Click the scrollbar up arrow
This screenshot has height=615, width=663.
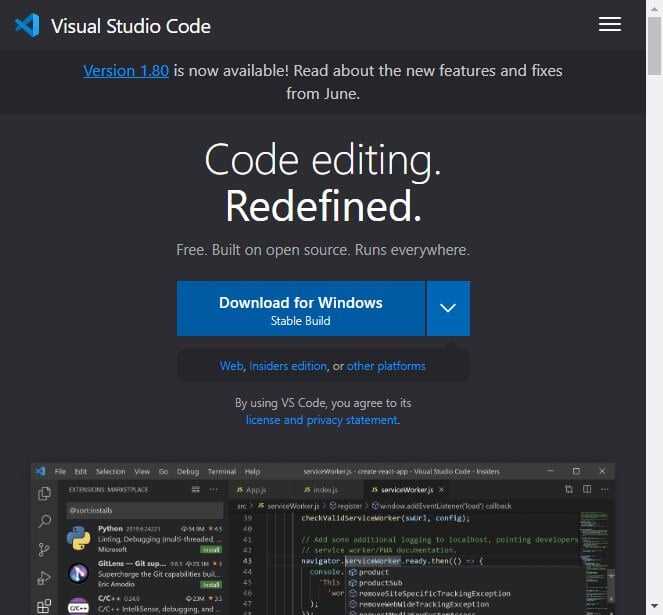click(655, 7)
